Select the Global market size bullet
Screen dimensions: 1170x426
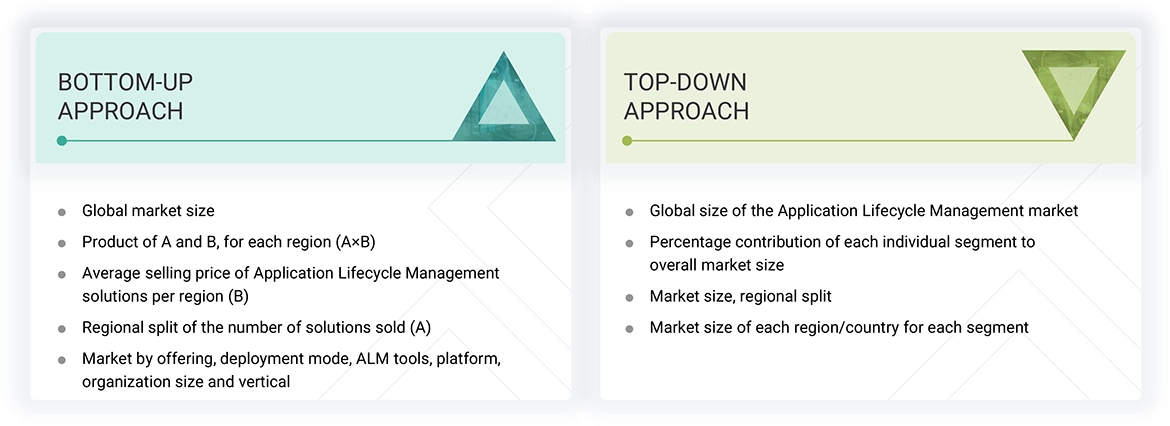(x=148, y=211)
